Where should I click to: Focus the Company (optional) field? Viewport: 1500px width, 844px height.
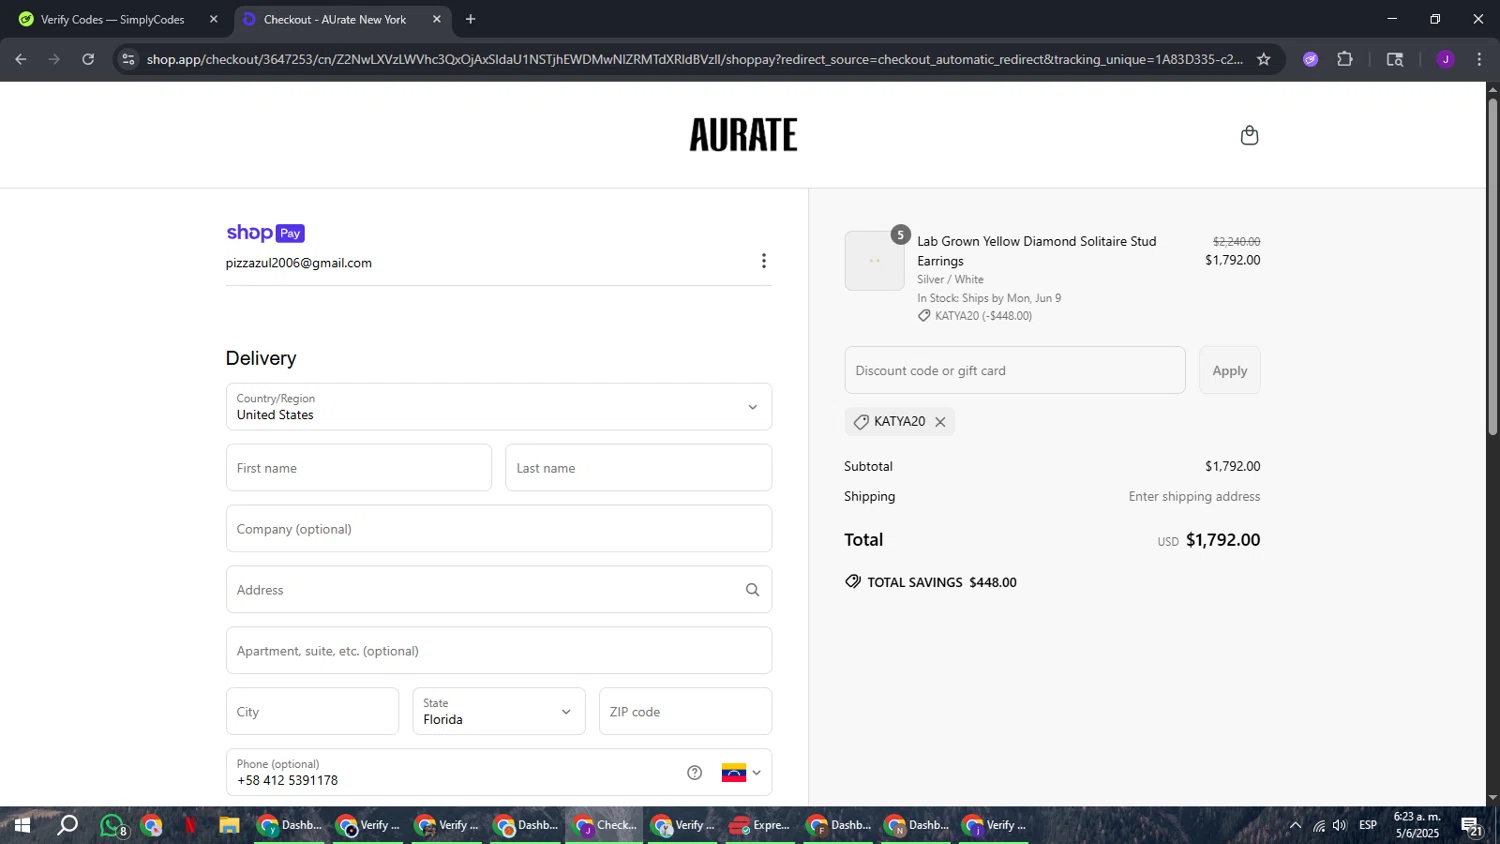tap(499, 529)
